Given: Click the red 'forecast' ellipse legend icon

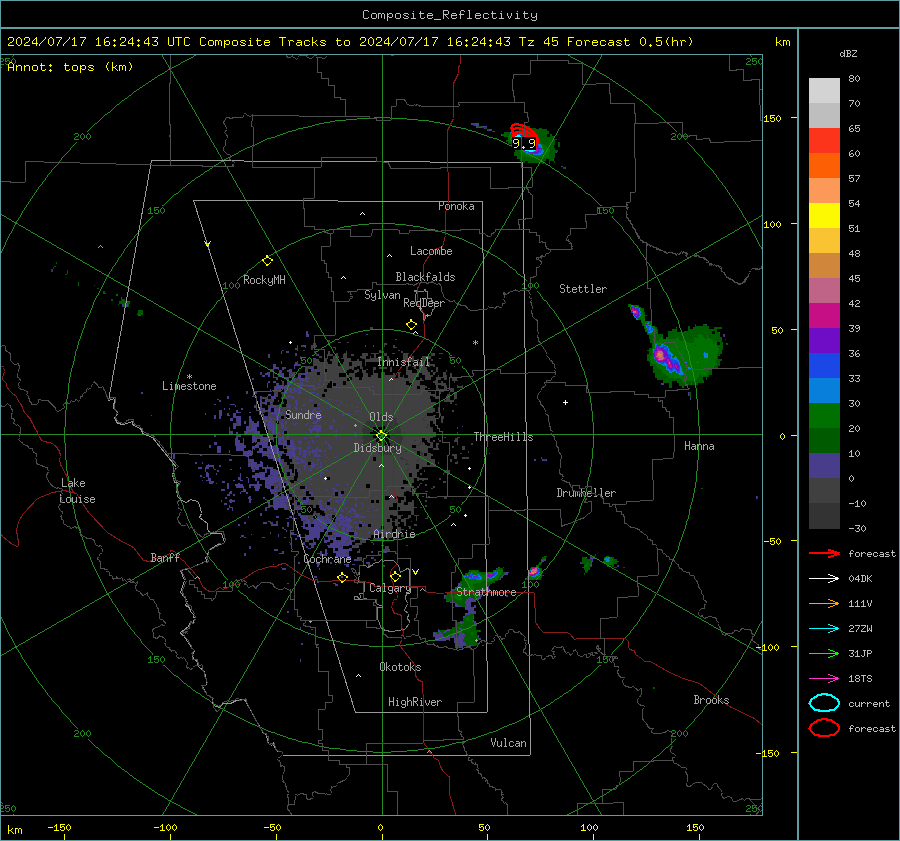Looking at the screenshot, I should click(824, 728).
